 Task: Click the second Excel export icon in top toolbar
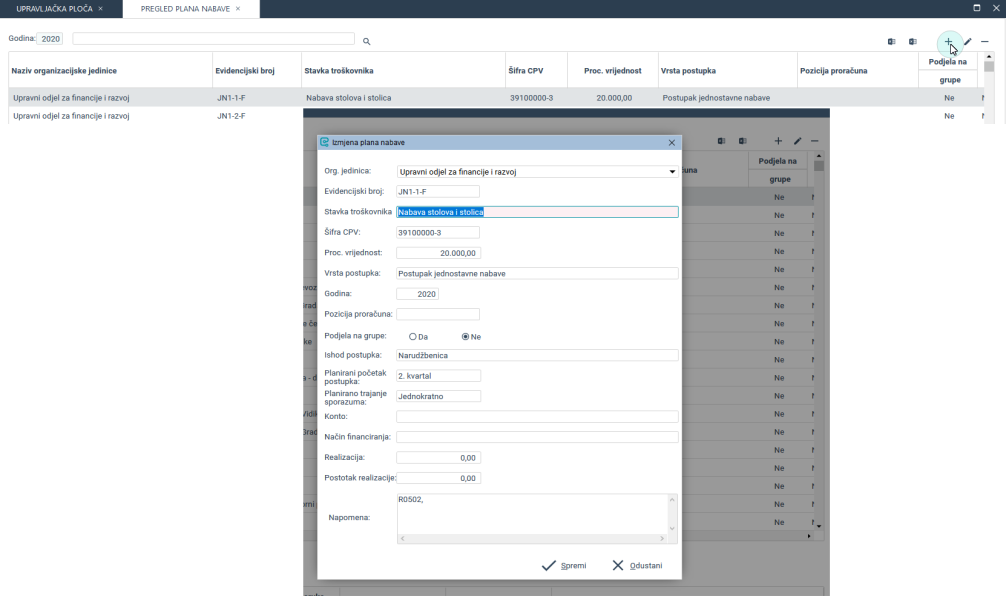(913, 42)
